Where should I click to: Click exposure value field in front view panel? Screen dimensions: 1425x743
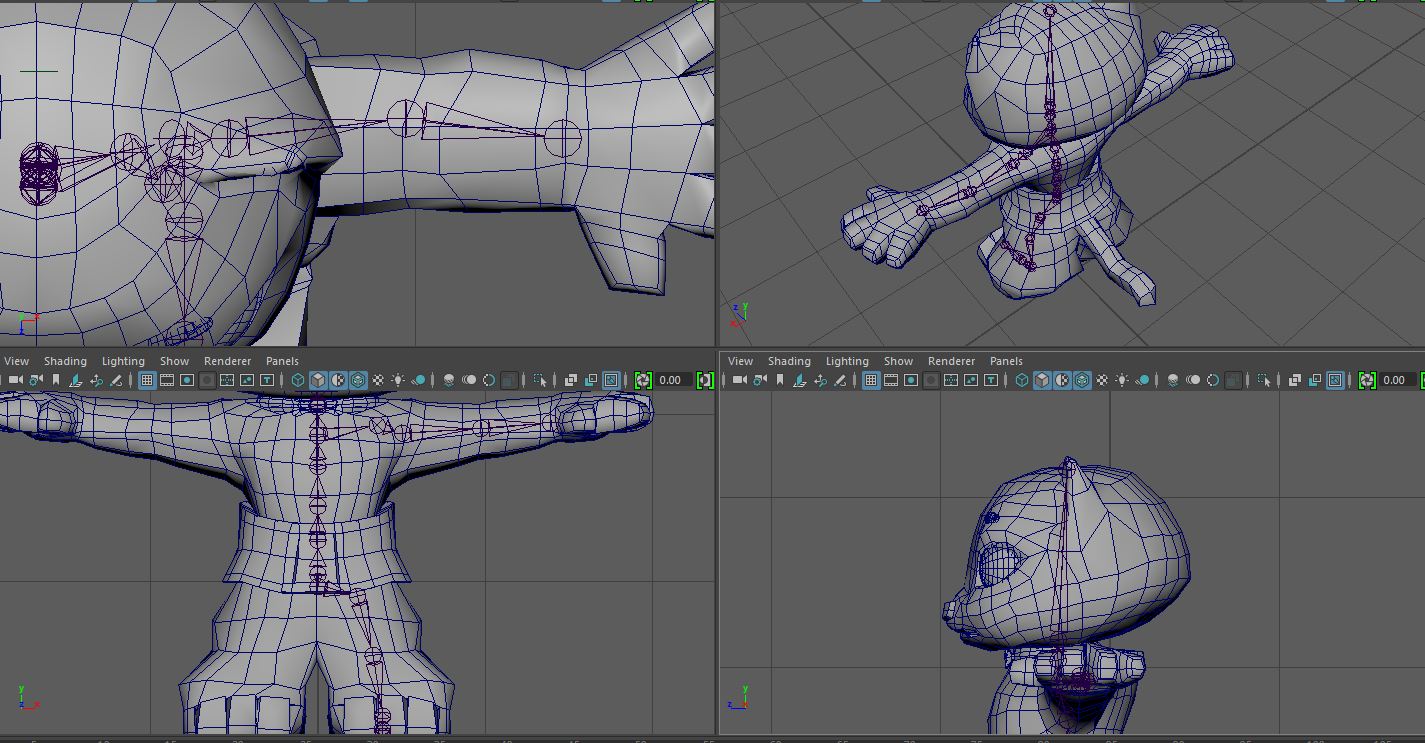[674, 380]
